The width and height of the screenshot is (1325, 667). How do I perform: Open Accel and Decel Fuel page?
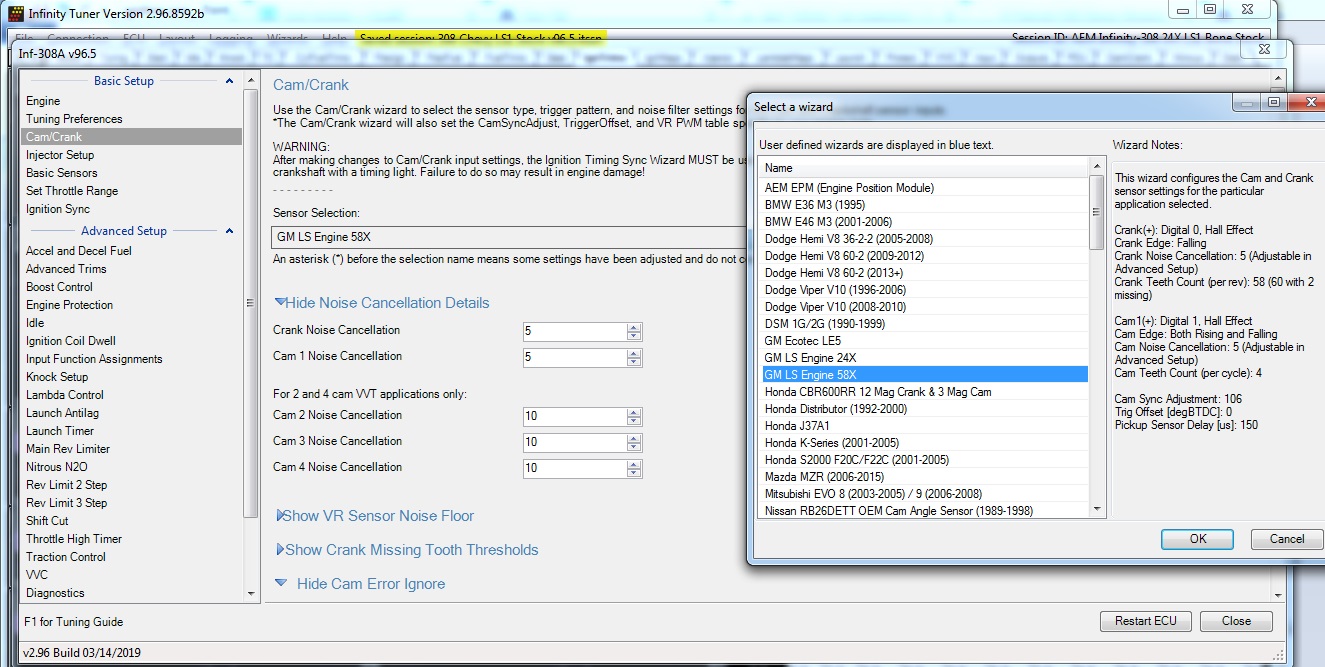tap(79, 251)
